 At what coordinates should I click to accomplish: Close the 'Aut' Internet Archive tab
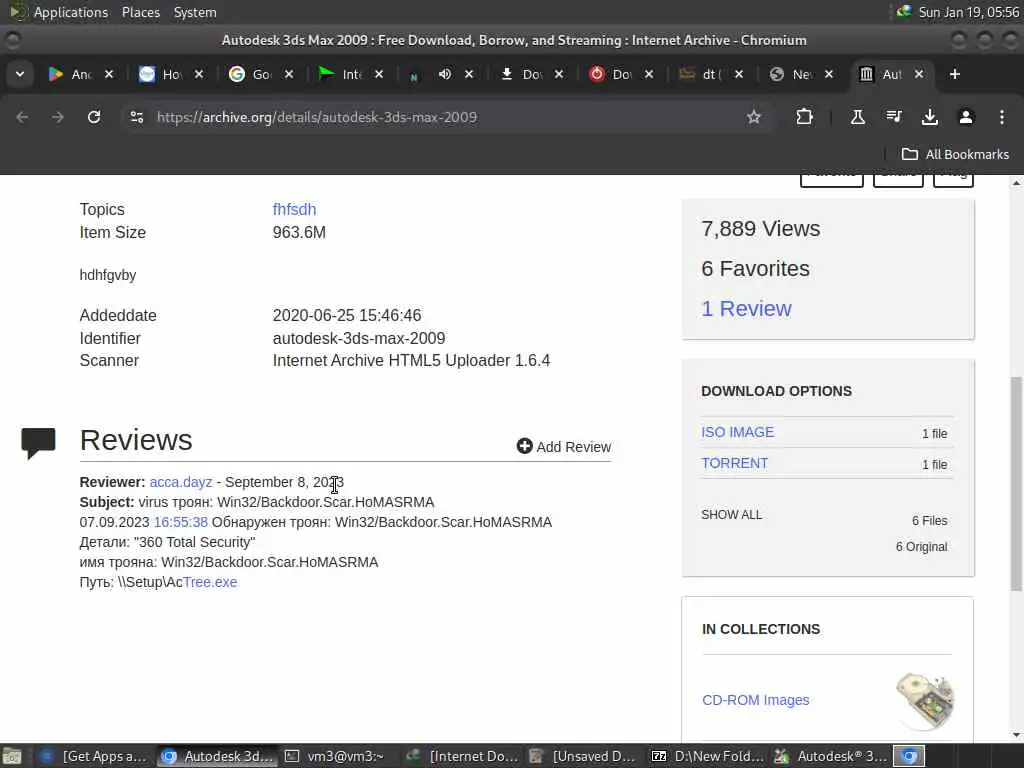pos(919,74)
